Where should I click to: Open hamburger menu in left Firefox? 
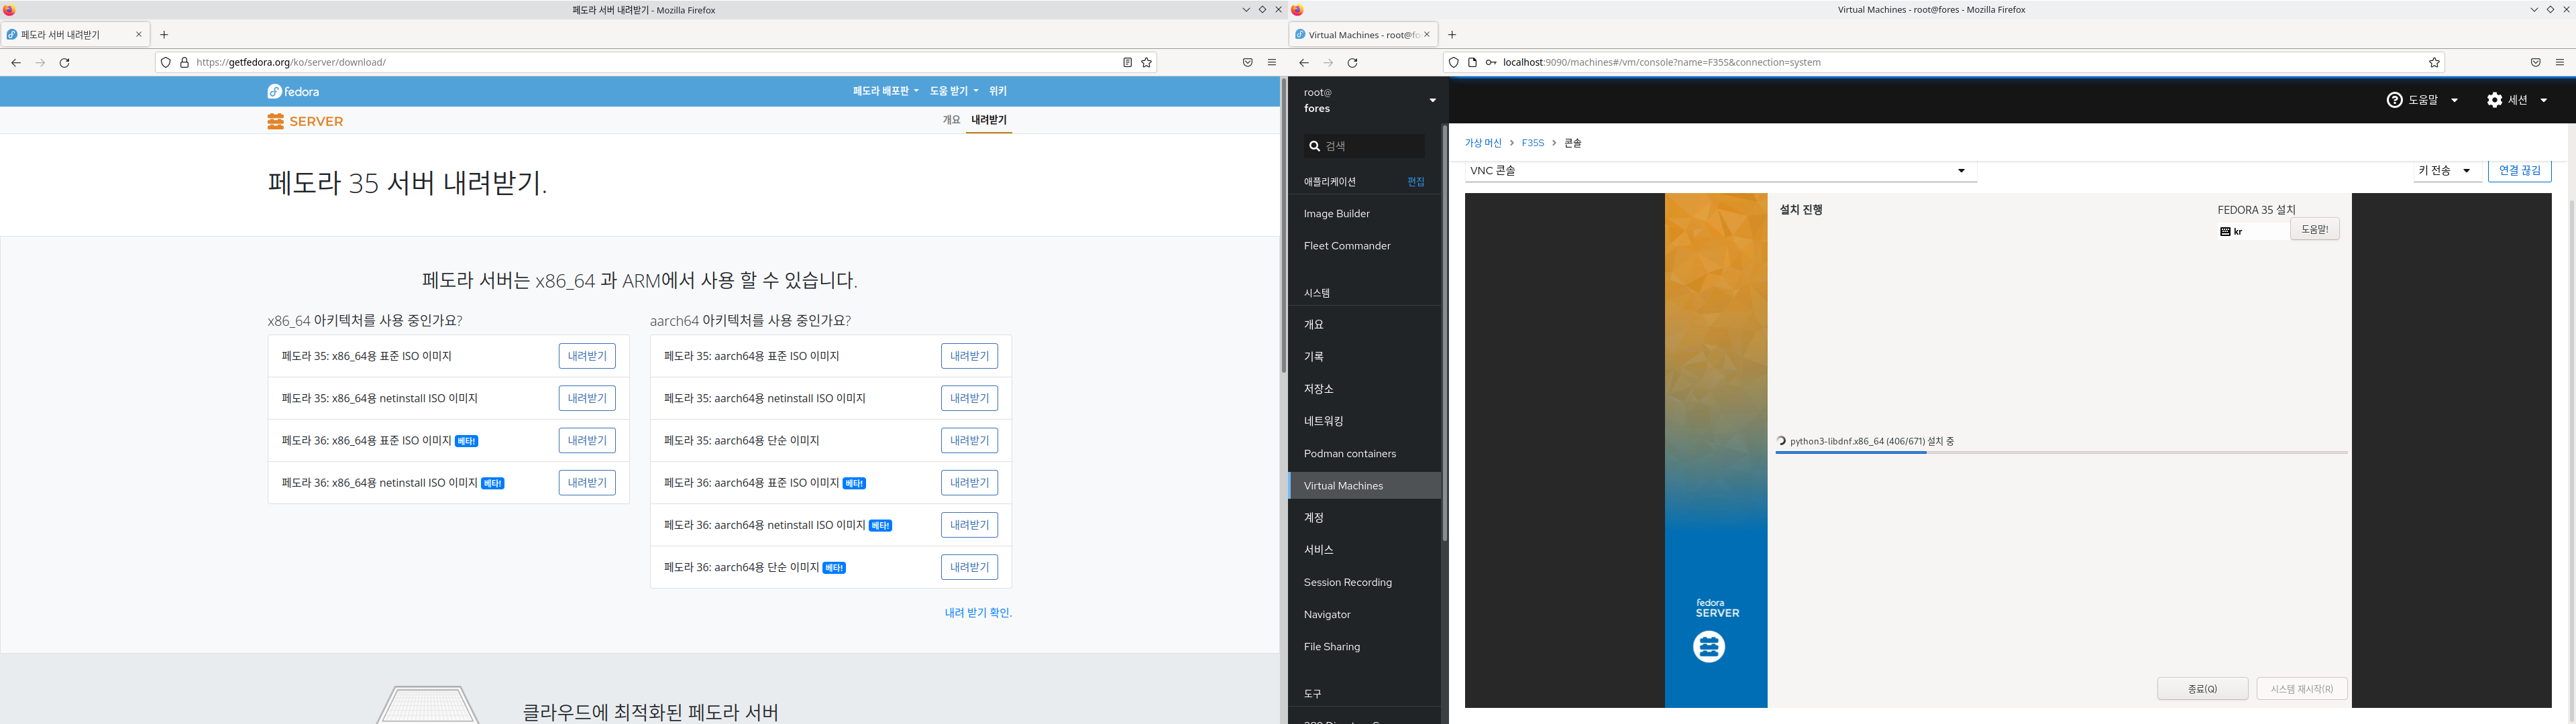[x=1272, y=62]
